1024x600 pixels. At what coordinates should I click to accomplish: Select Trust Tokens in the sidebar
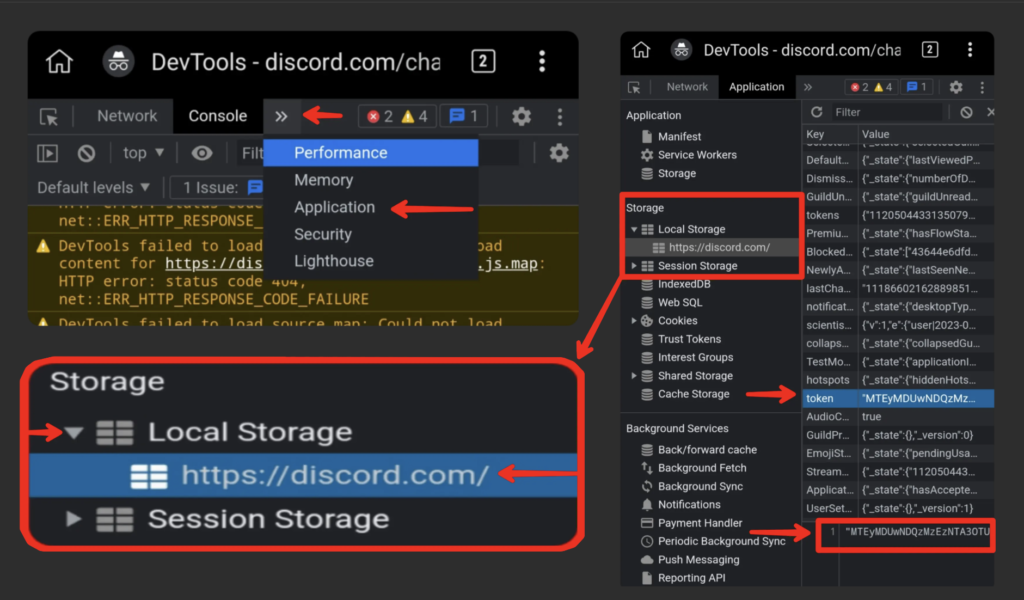pos(689,339)
